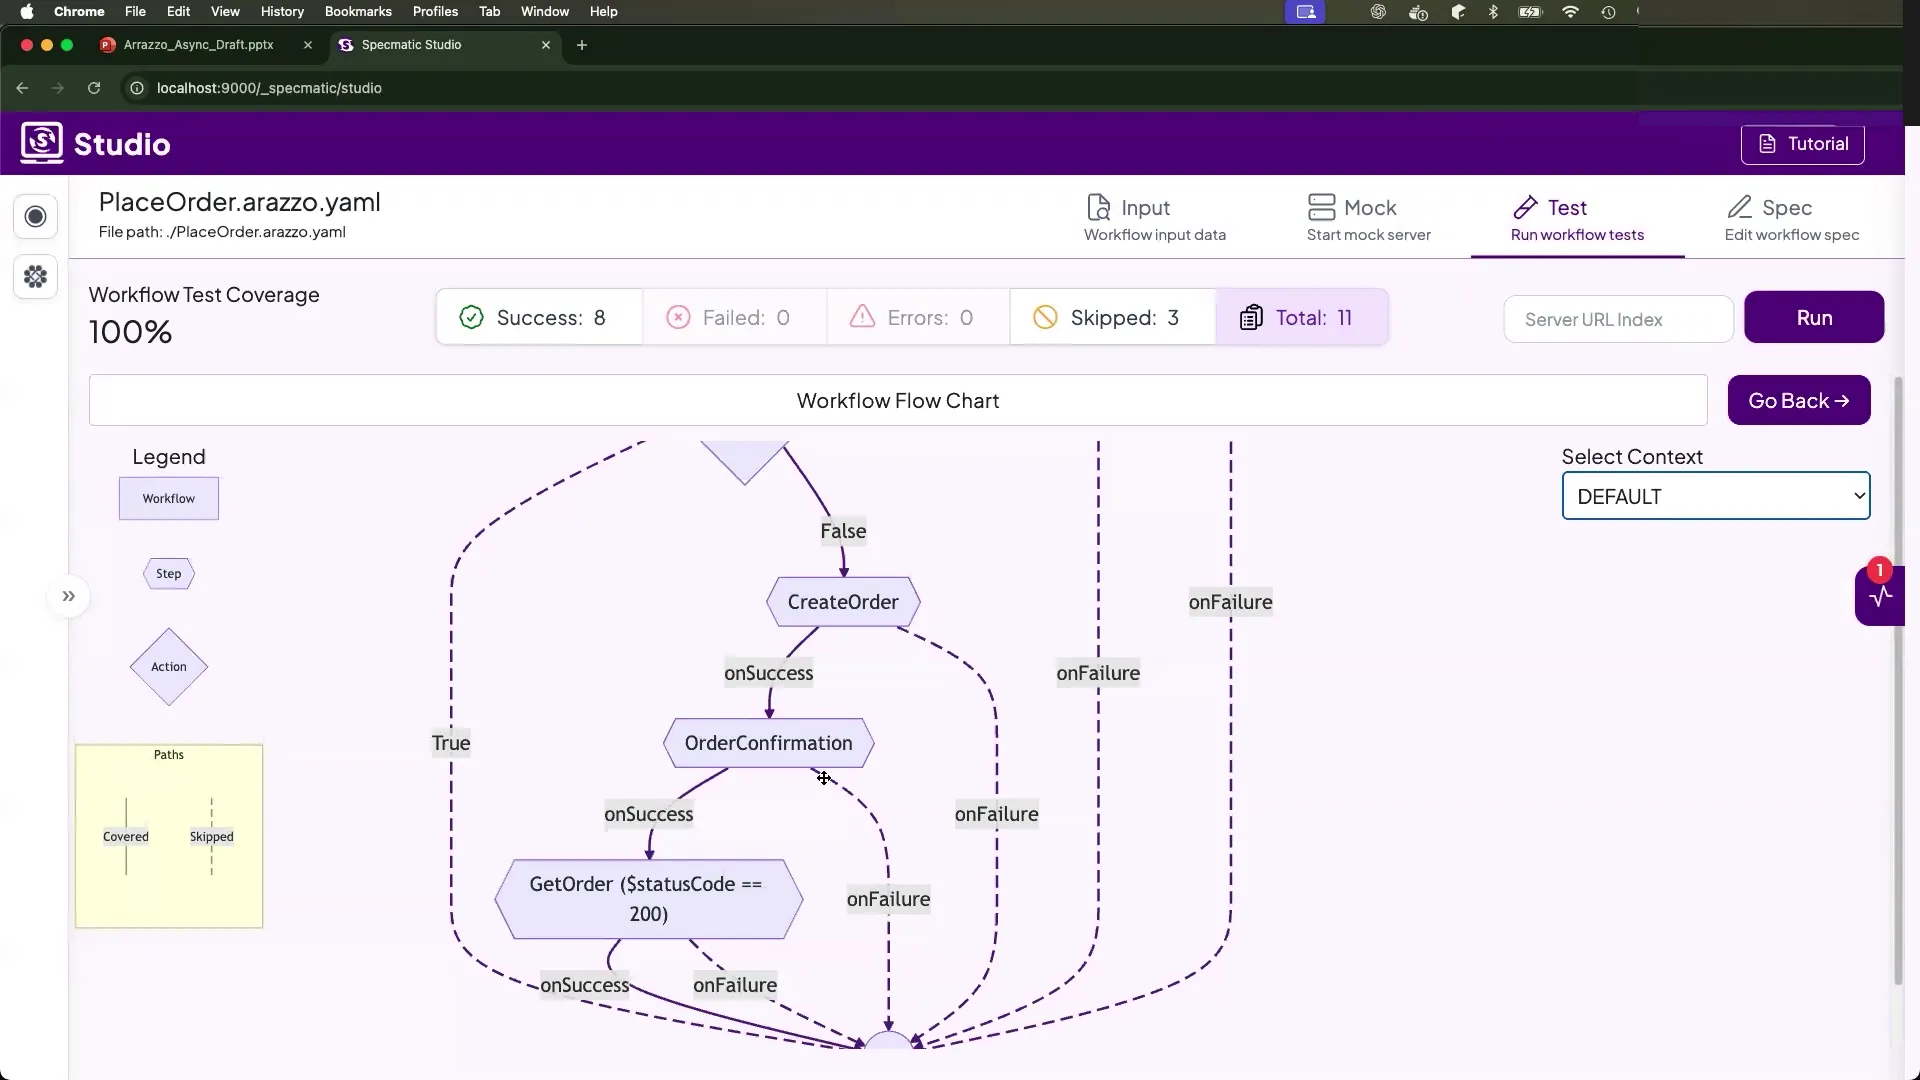Click the True edge label
The image size is (1920, 1080).
point(451,743)
